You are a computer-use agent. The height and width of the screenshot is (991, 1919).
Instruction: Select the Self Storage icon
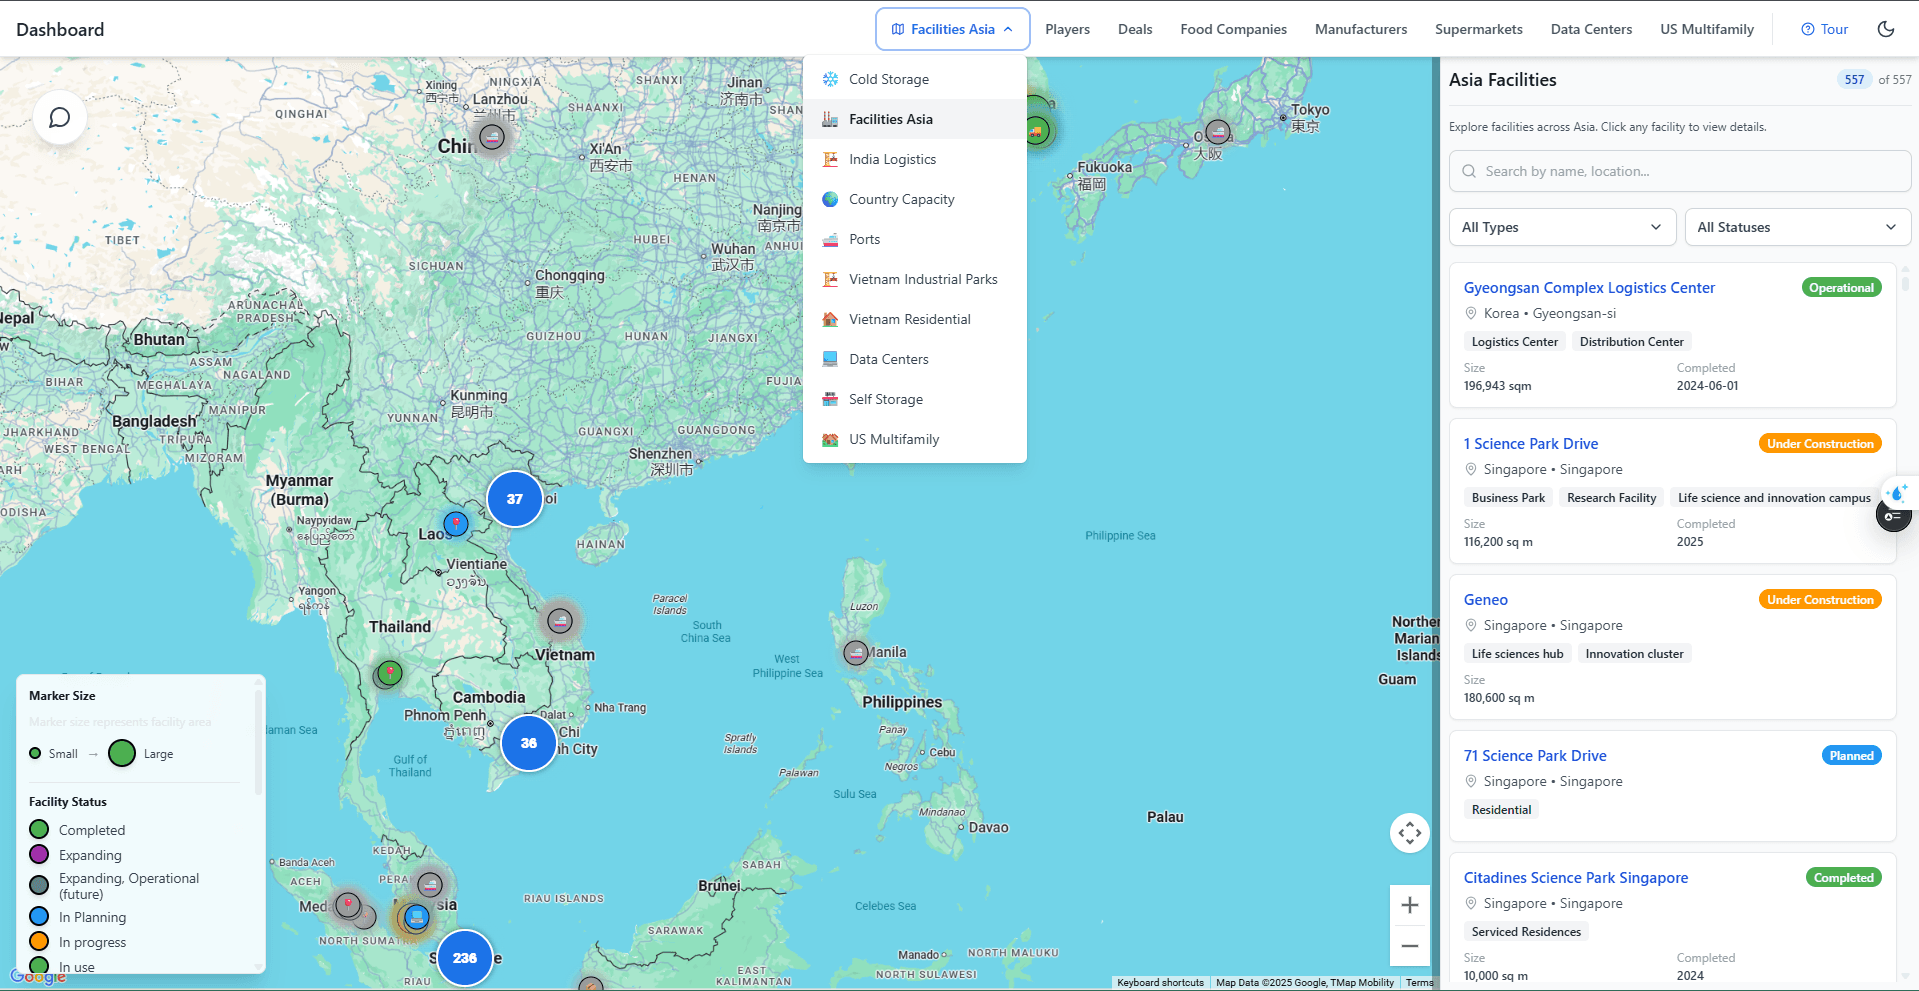click(x=830, y=398)
